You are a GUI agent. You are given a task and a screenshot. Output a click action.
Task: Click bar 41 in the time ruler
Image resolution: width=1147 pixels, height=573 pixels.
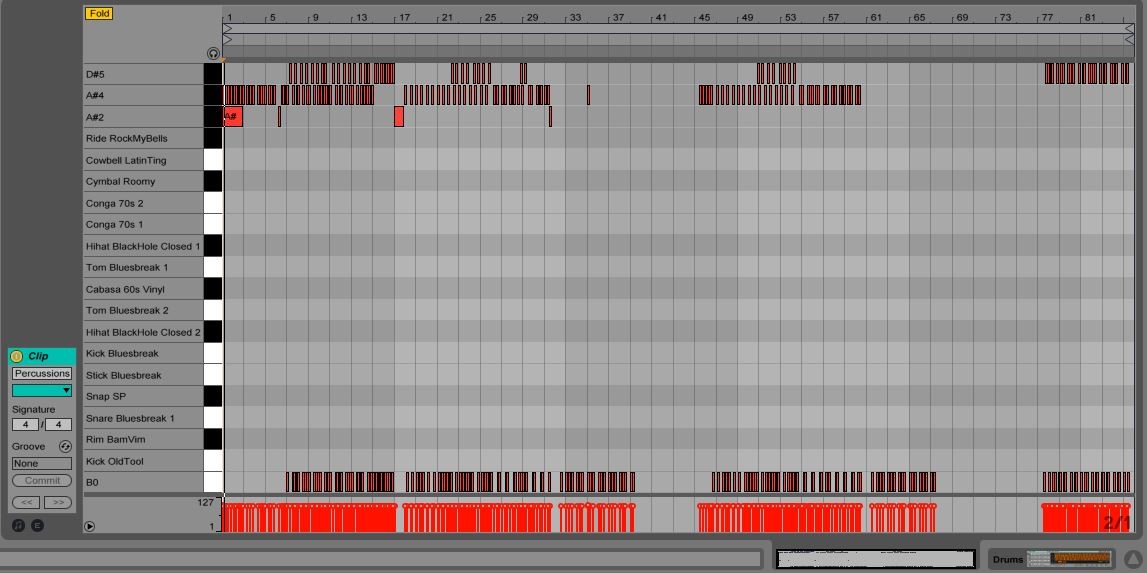click(x=661, y=18)
